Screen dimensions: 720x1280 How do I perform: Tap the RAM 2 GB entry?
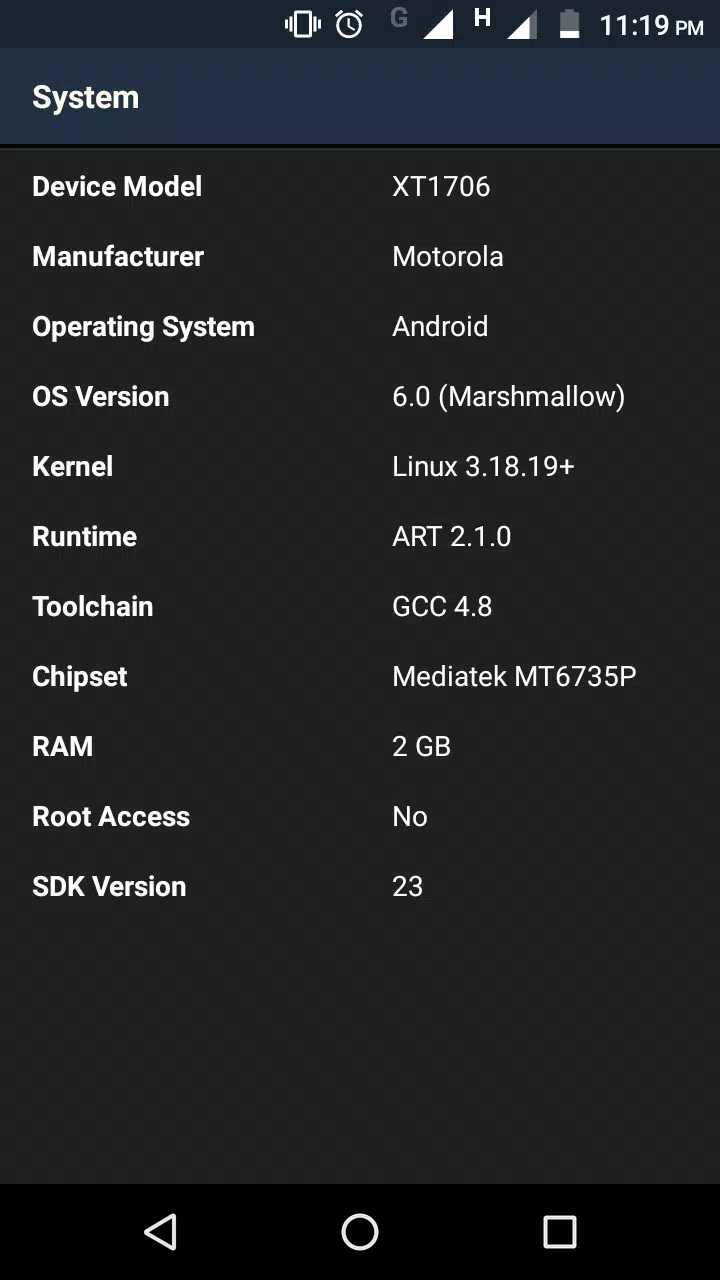[x=360, y=746]
